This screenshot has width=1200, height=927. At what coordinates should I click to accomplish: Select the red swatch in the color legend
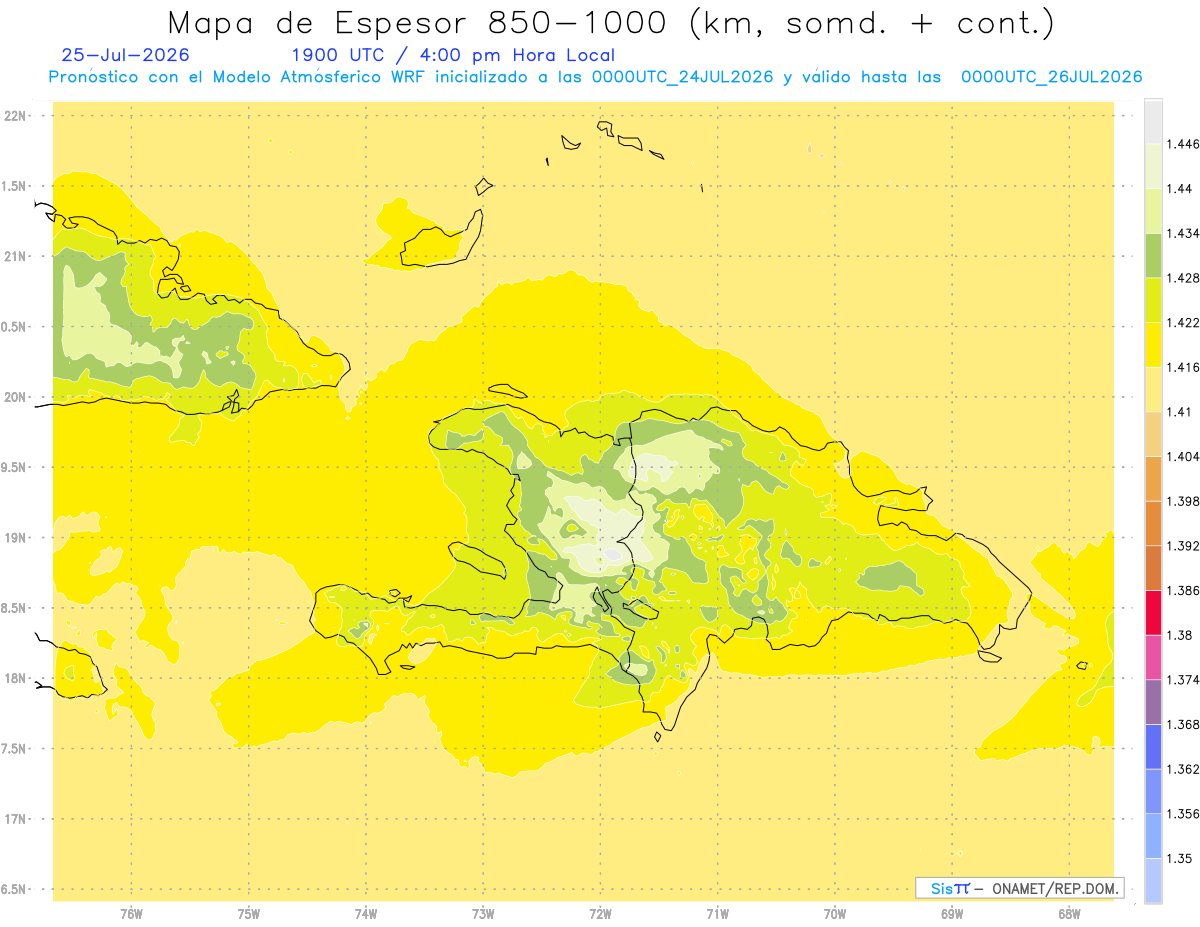1153,613
